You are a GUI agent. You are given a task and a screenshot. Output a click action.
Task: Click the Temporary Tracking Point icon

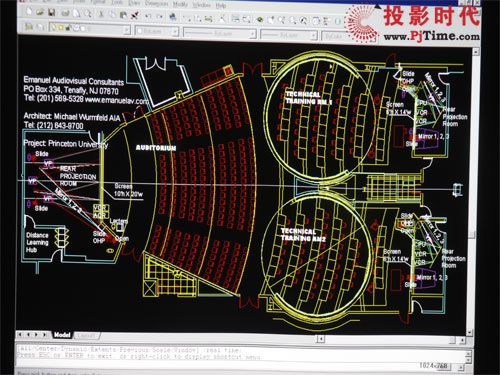pyautogui.click(x=186, y=18)
